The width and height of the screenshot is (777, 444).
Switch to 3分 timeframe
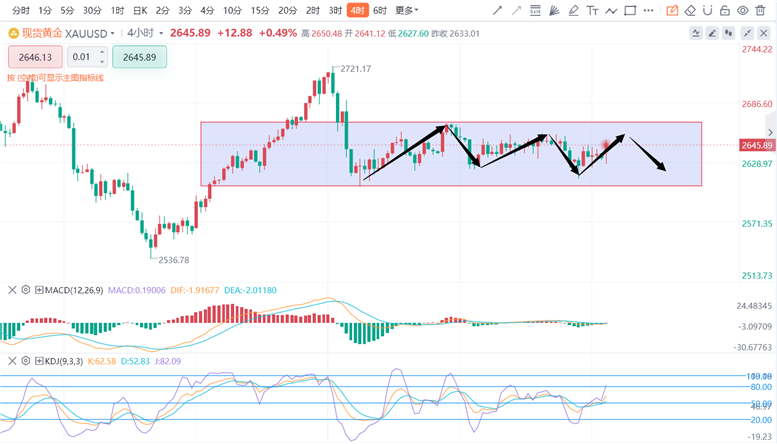[x=185, y=10]
